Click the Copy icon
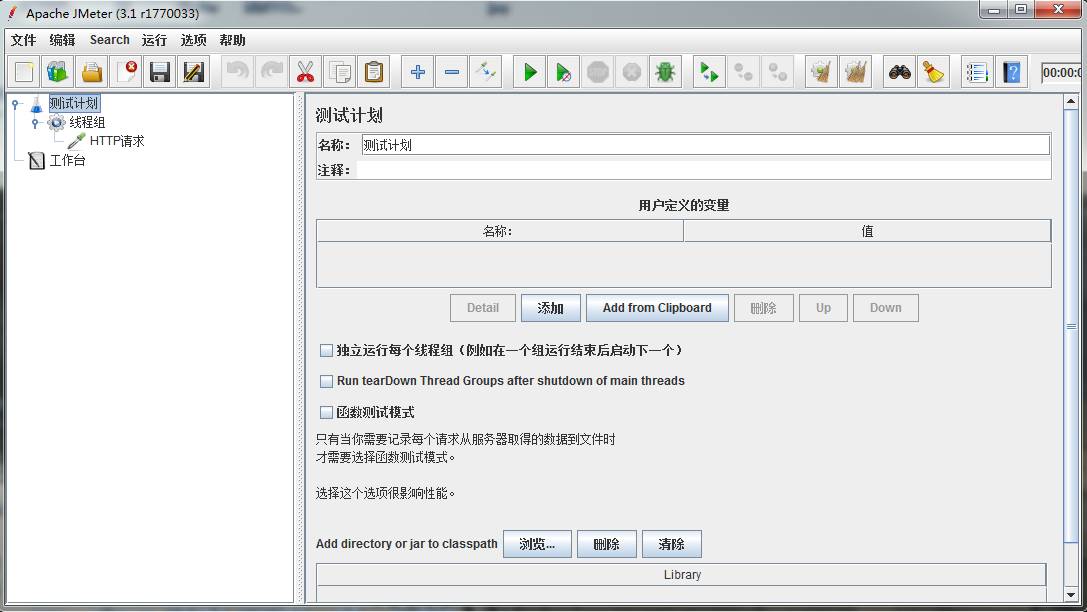 [340, 72]
